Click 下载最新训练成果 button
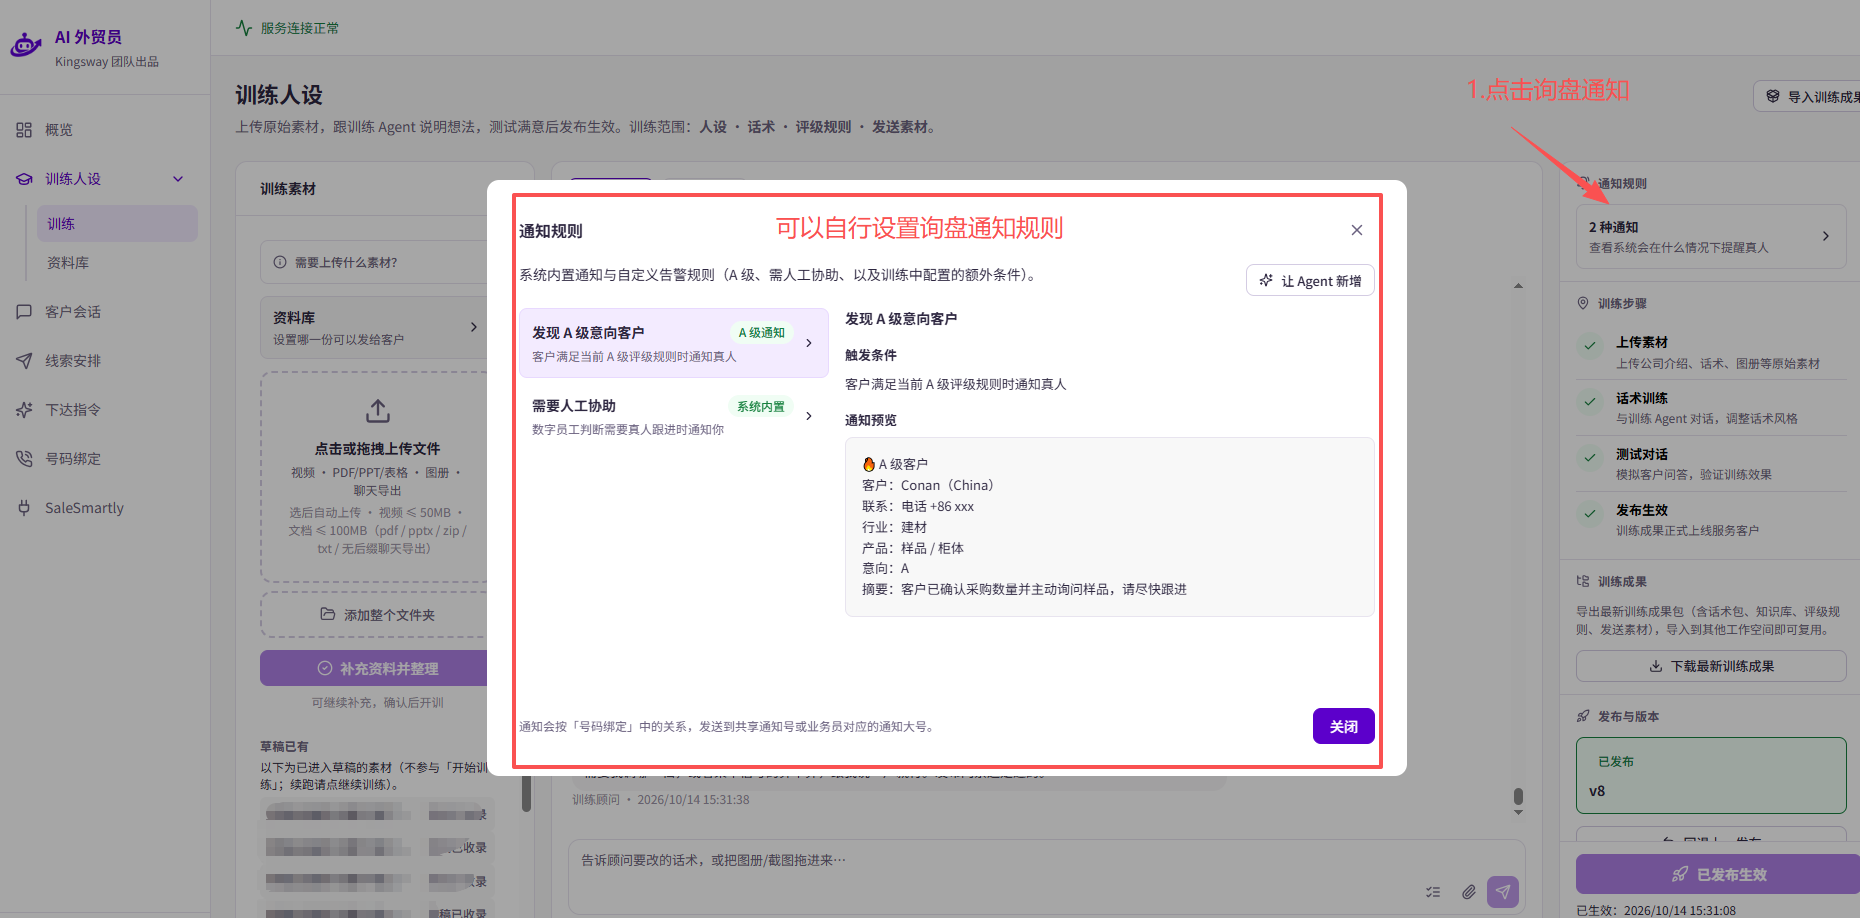The height and width of the screenshot is (918, 1860). (x=1710, y=666)
